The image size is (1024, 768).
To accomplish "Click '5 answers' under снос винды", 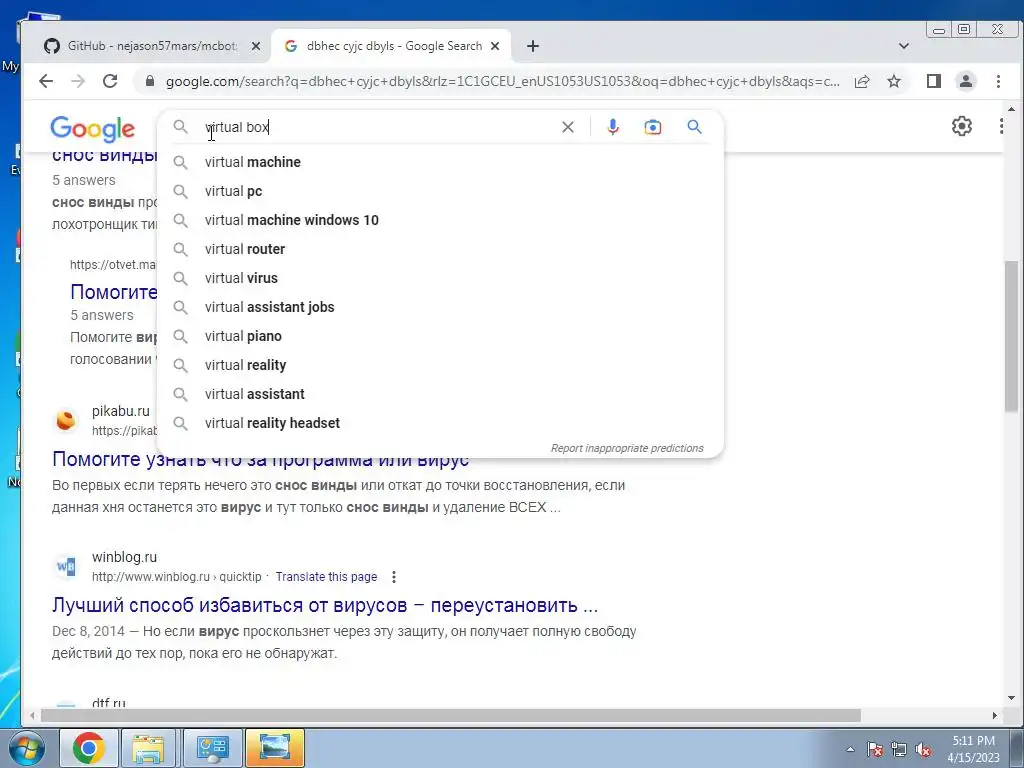I will point(84,180).
